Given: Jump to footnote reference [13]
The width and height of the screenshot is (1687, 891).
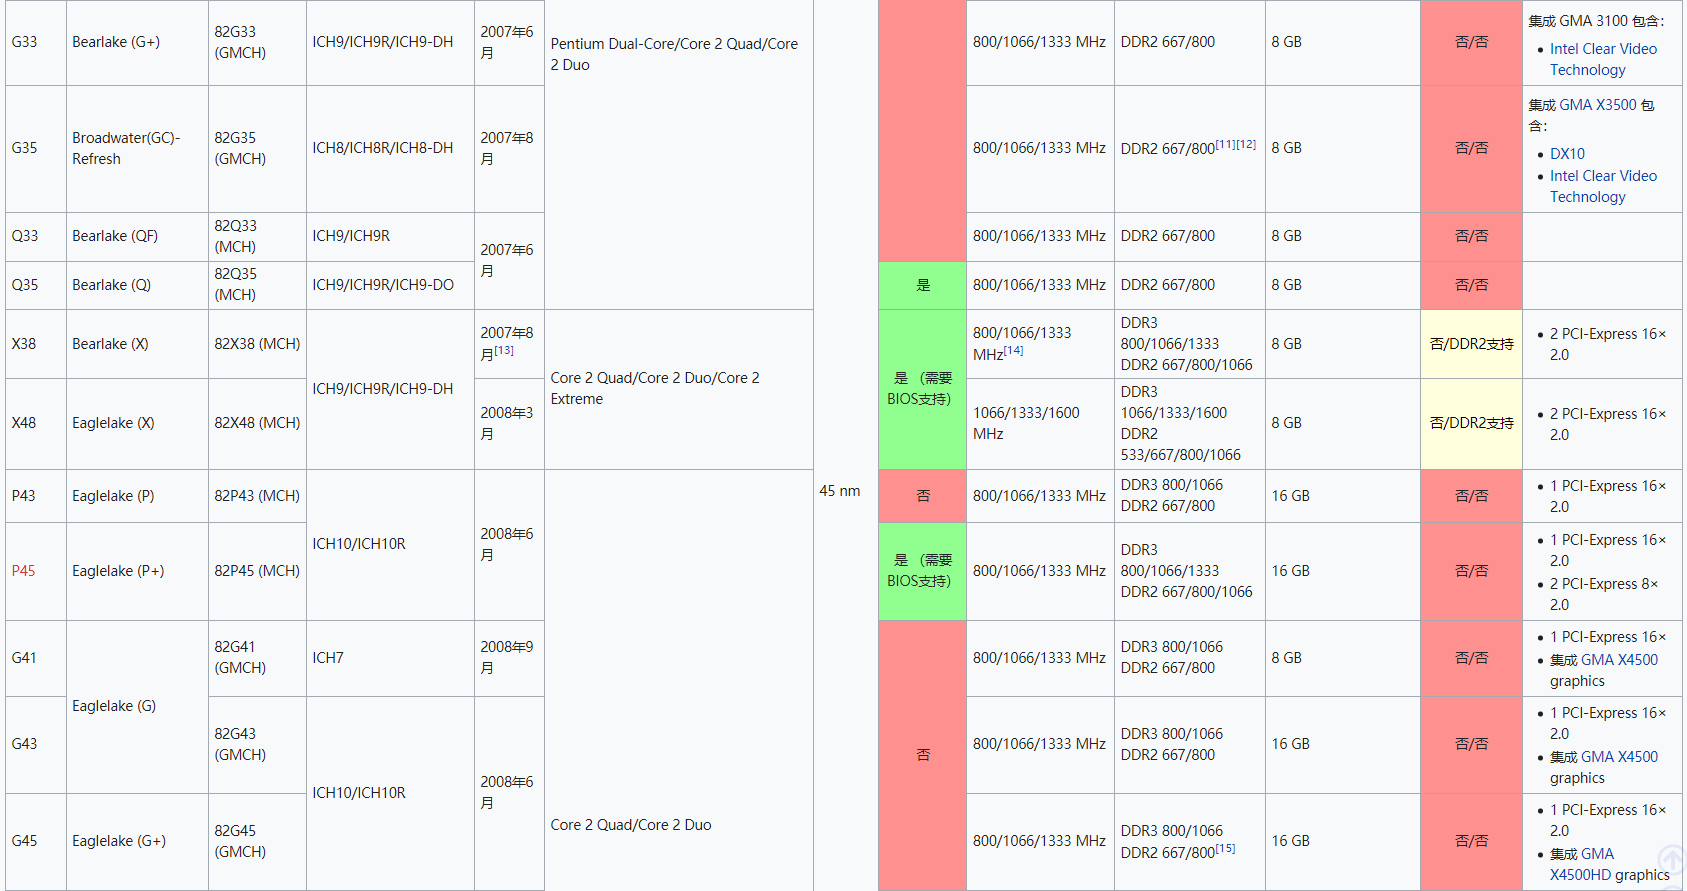Looking at the screenshot, I should point(504,350).
